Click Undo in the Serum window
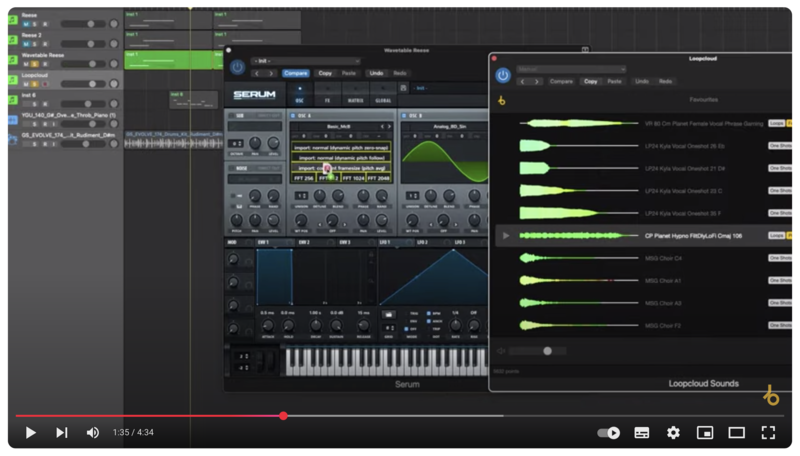 tap(376, 73)
